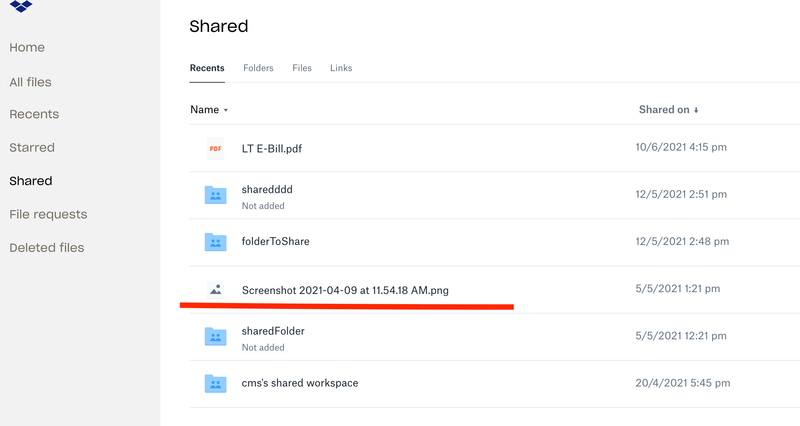
Task: Click the Dropbox logo icon
Action: pos(21,7)
